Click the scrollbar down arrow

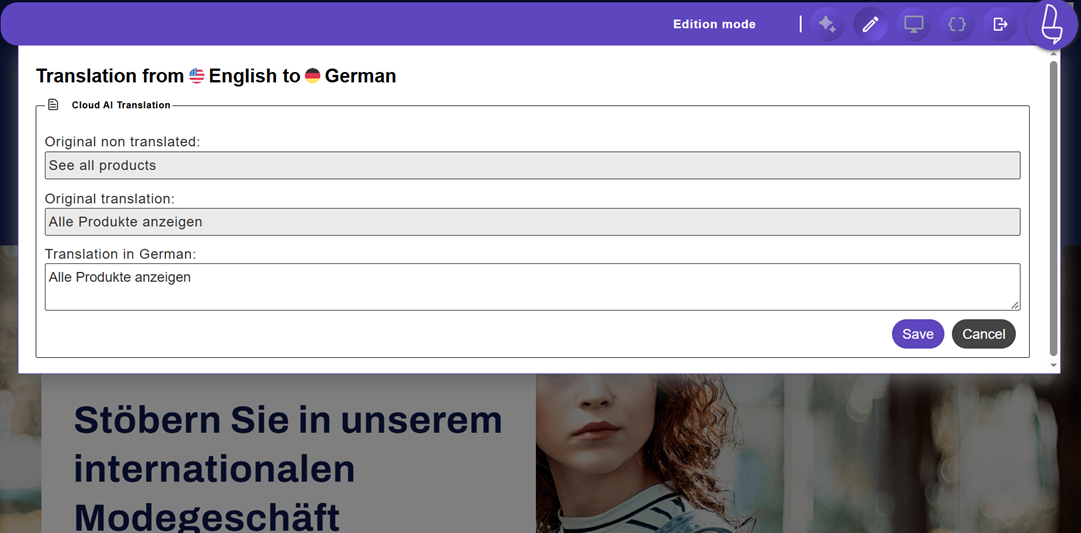pyautogui.click(x=1053, y=365)
